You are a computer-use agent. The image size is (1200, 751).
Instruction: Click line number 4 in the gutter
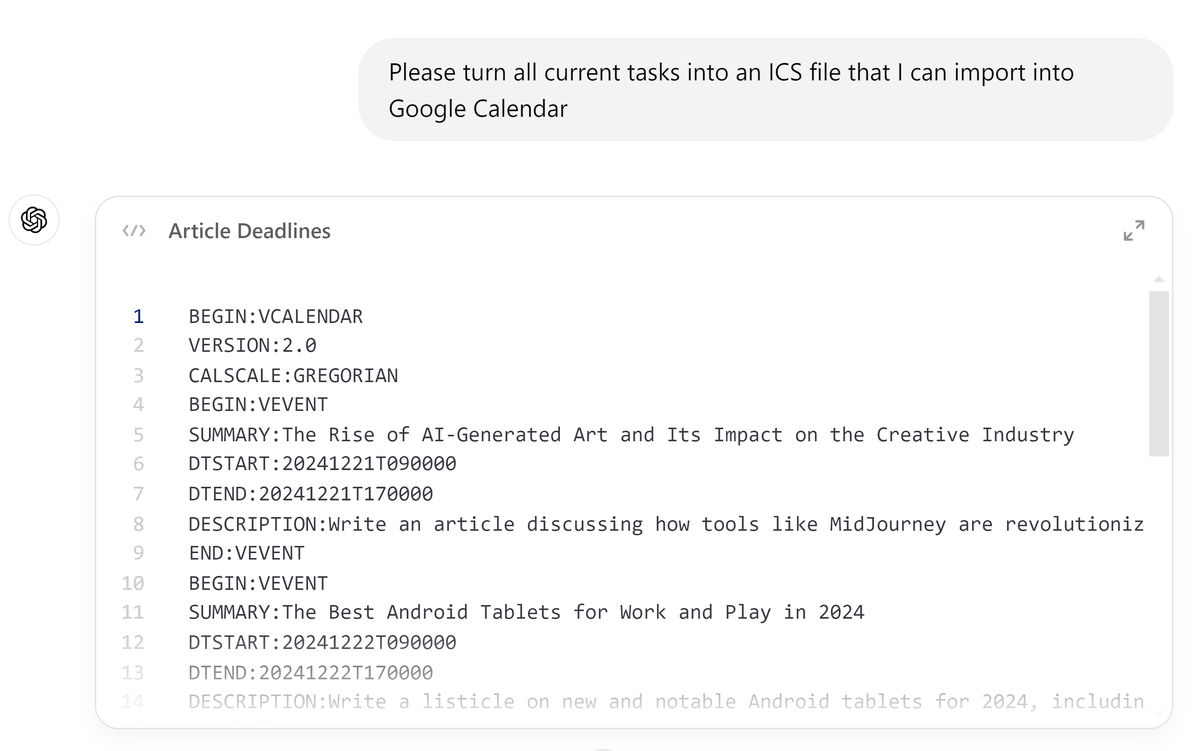coord(138,405)
